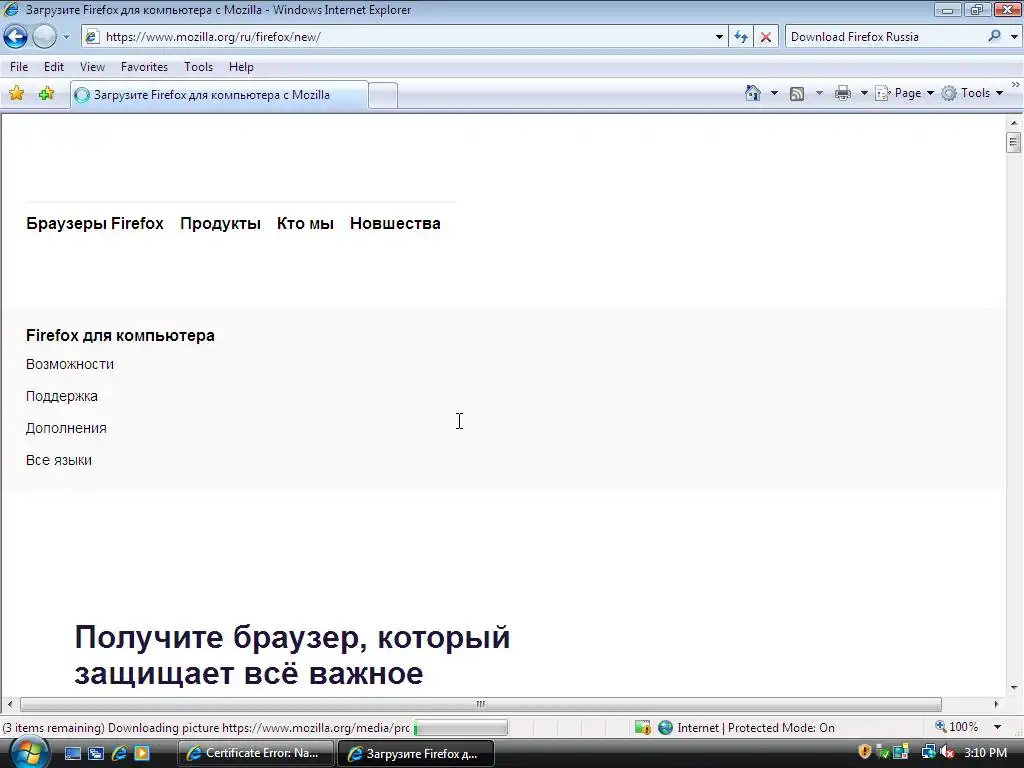Image resolution: width=1024 pixels, height=768 pixels.
Task: Open the search provider dropdown arrow
Action: [1014, 37]
